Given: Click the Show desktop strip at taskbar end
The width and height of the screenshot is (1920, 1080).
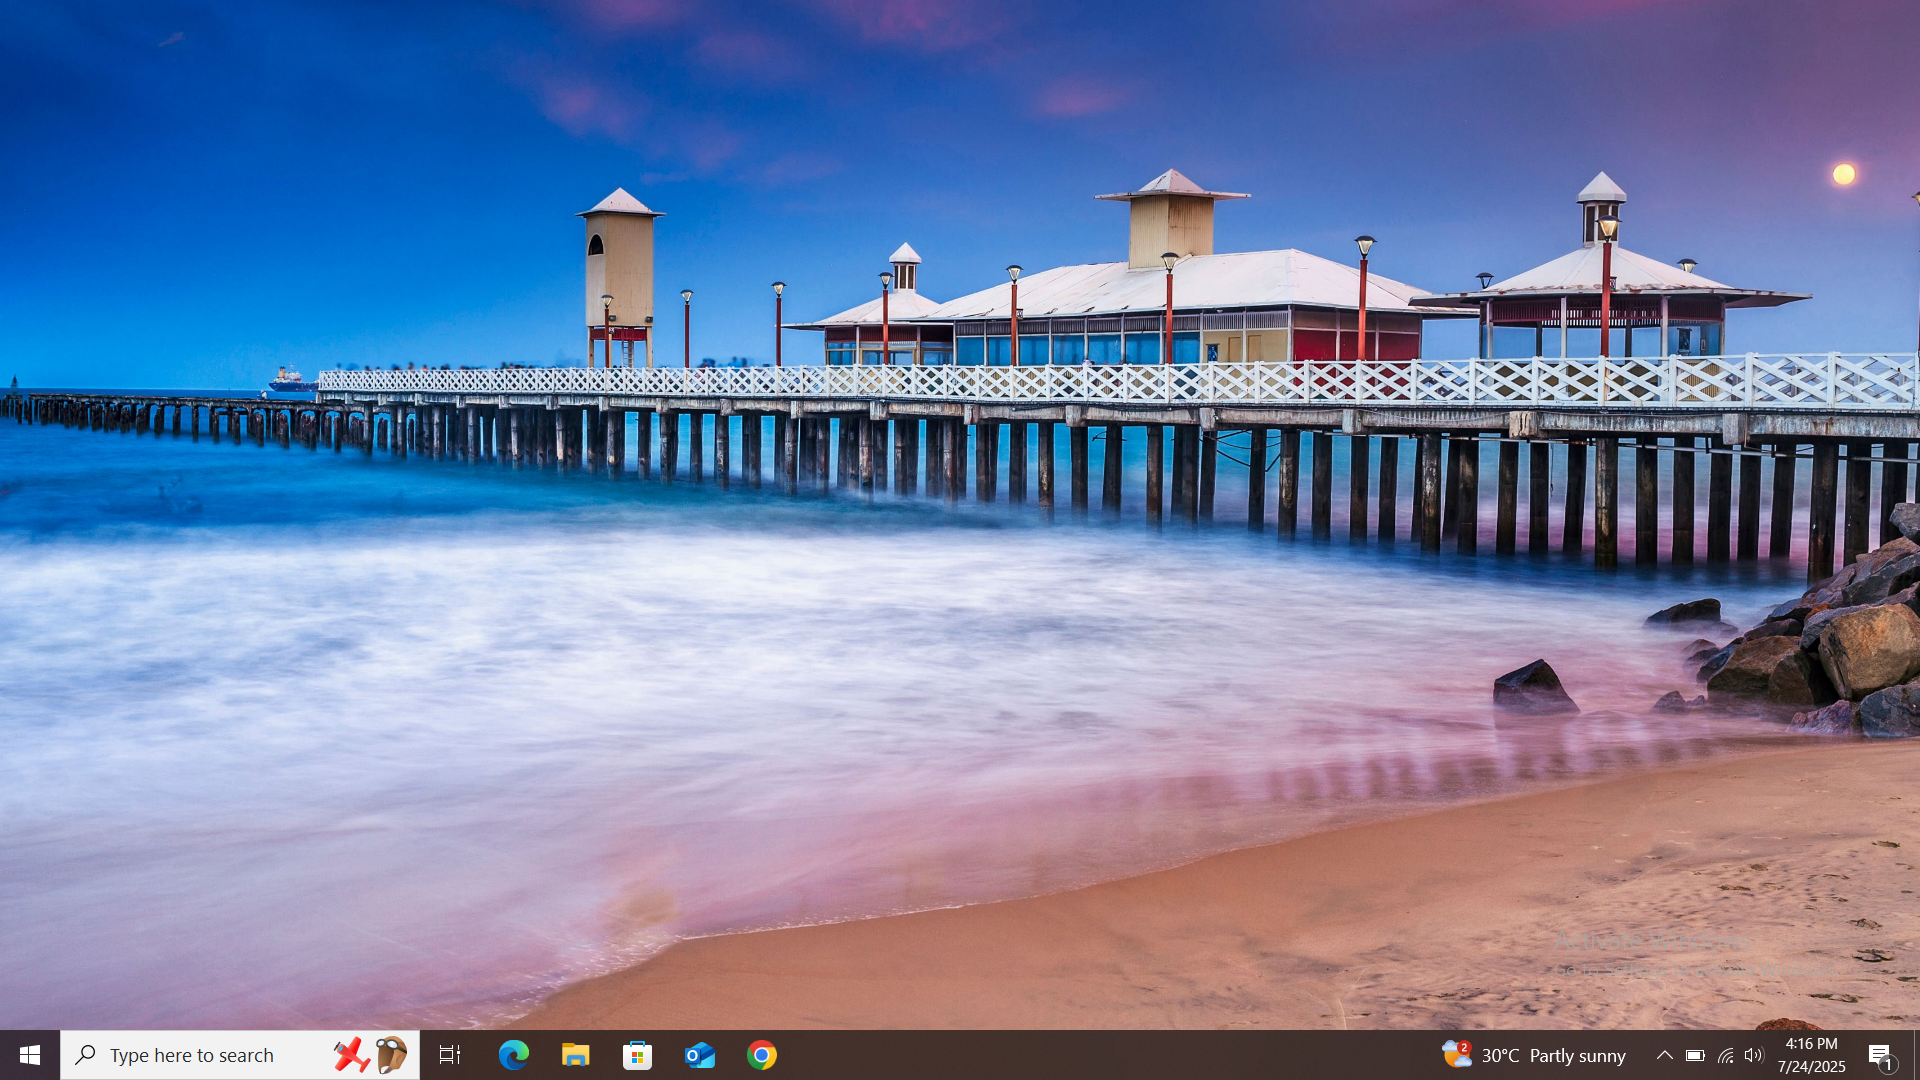Looking at the screenshot, I should [1916, 1055].
